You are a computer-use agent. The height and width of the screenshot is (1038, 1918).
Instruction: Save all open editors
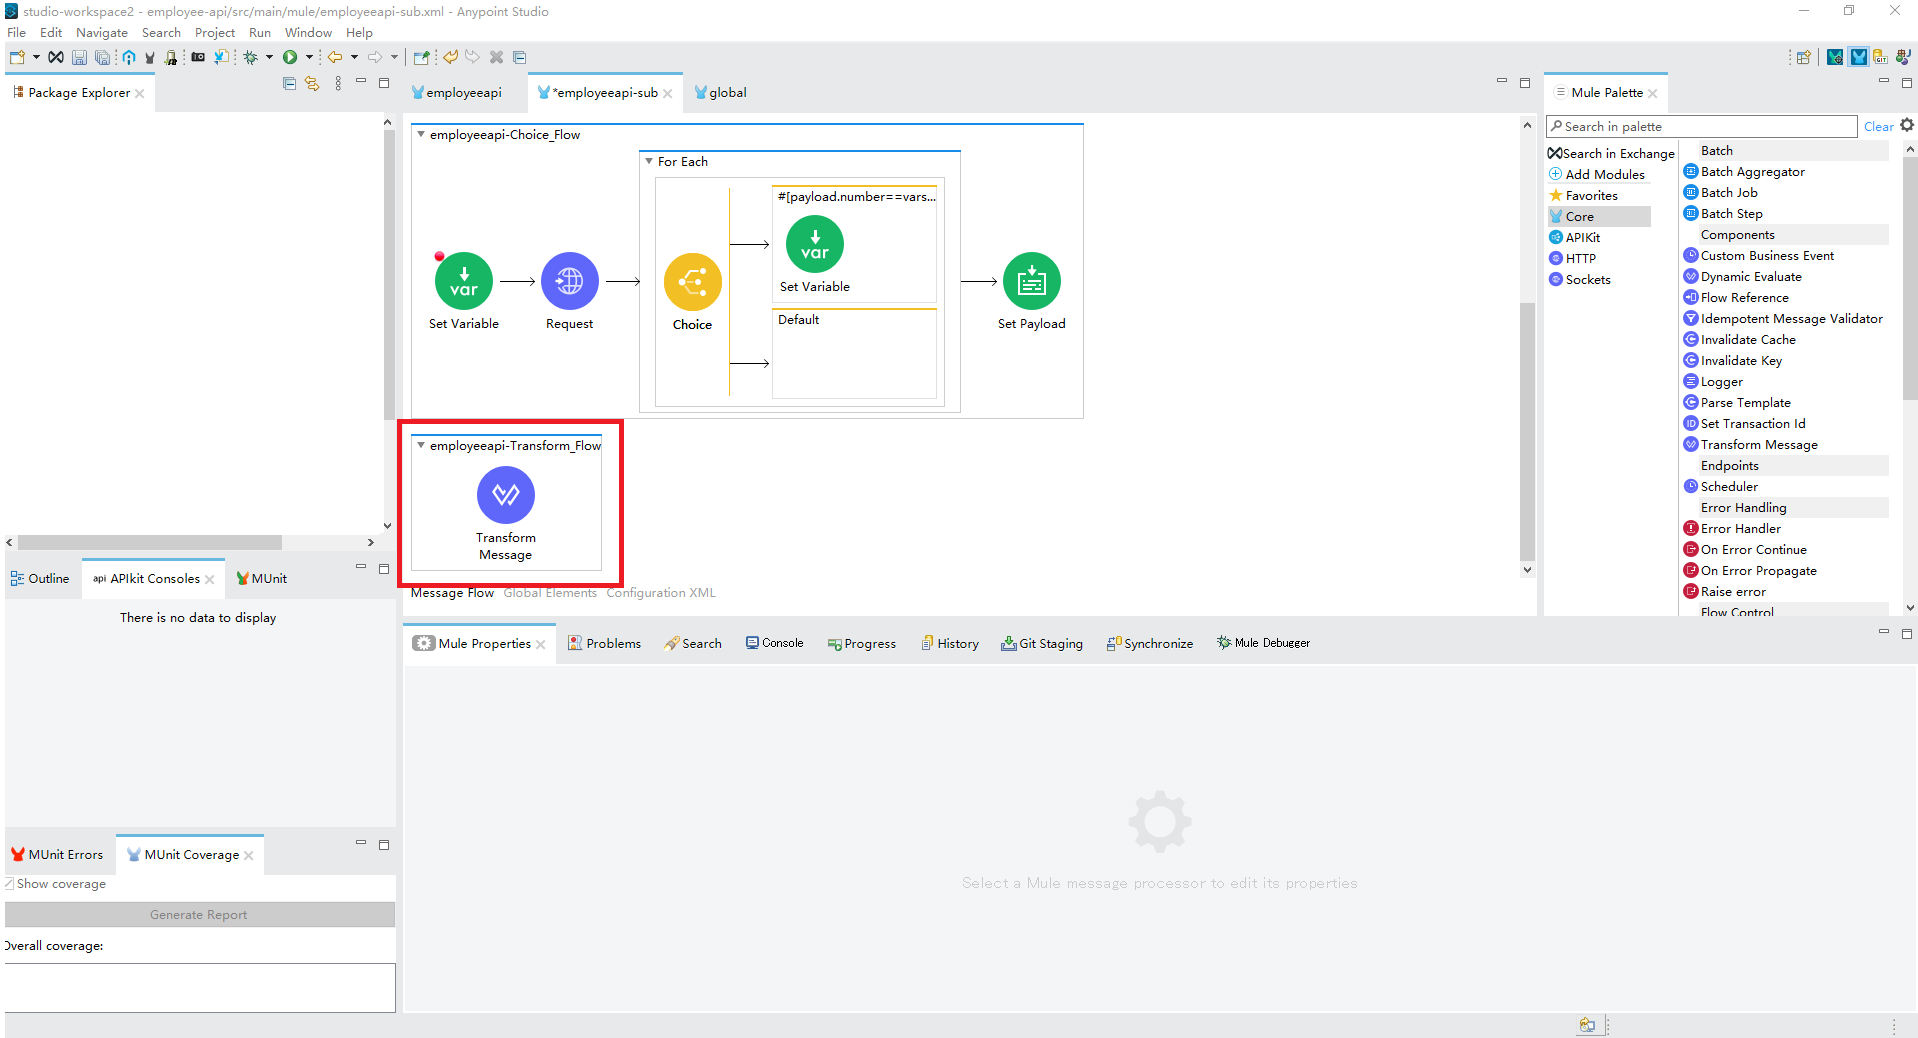[103, 57]
